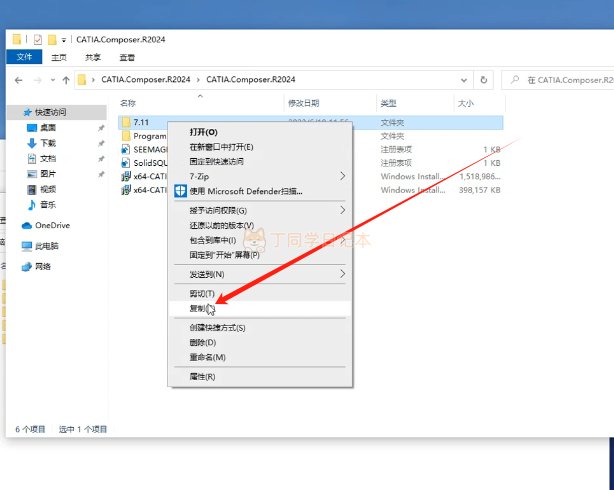The height and width of the screenshot is (490, 614).
Task: Click CATIA.Composer.R2024 breadcrumb parent folder
Action: click(148, 79)
